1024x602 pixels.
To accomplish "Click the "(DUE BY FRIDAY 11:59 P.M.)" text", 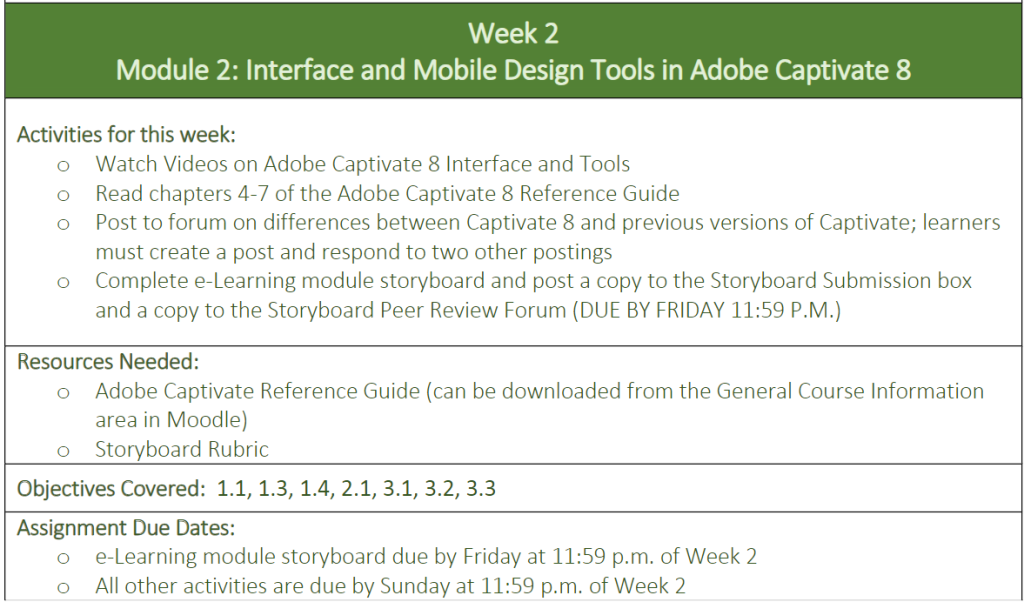I will click(x=705, y=310).
